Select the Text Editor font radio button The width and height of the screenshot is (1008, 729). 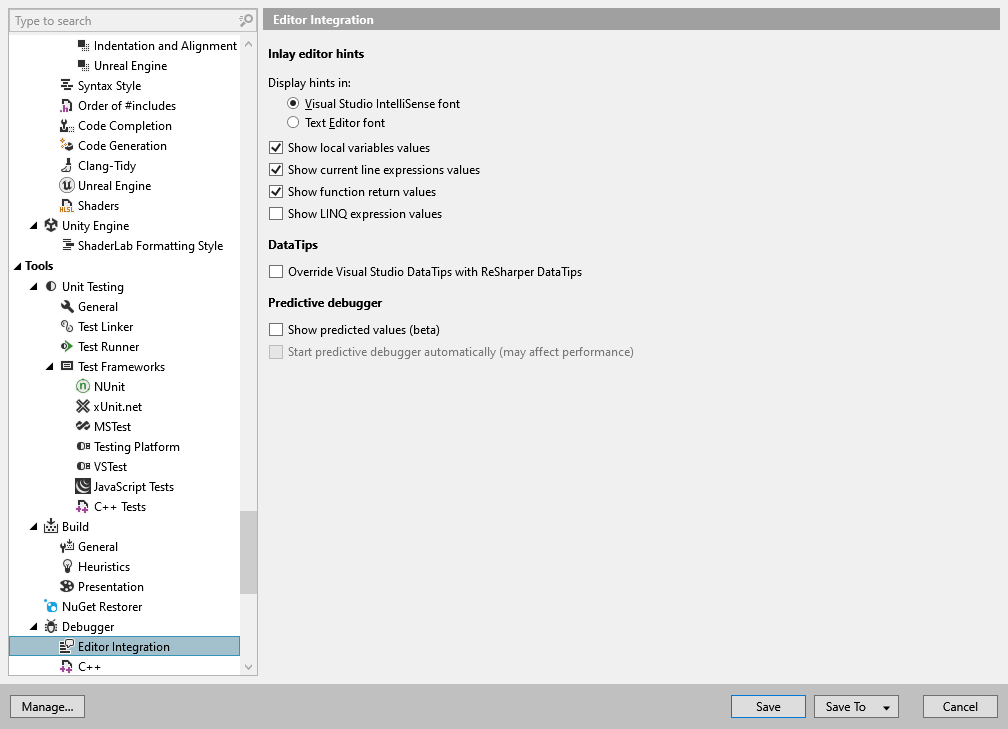click(x=295, y=122)
